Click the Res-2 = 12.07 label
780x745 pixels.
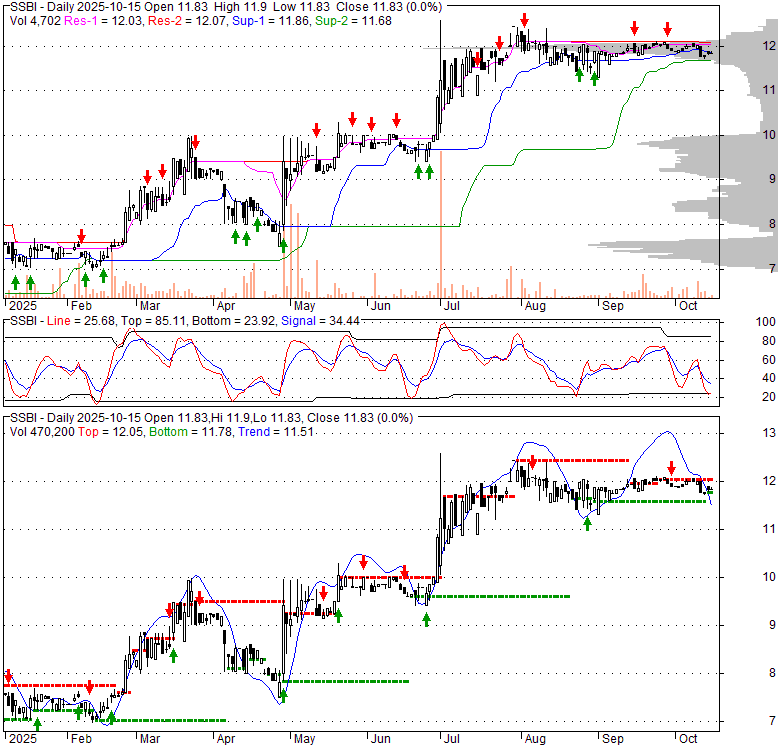[x=188, y=21]
